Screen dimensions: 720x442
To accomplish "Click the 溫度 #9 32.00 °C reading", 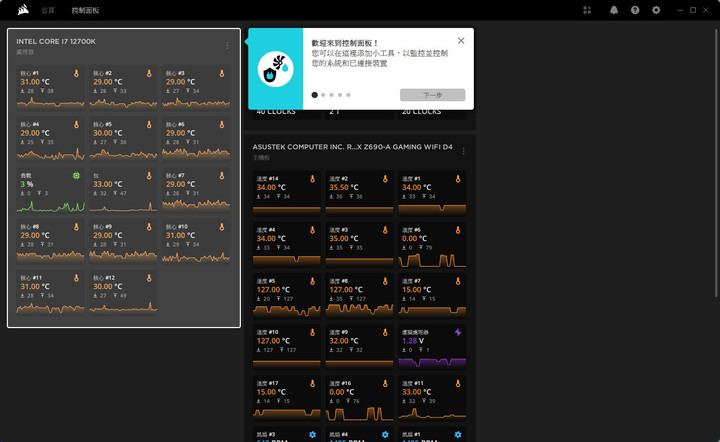I will click(344, 341).
